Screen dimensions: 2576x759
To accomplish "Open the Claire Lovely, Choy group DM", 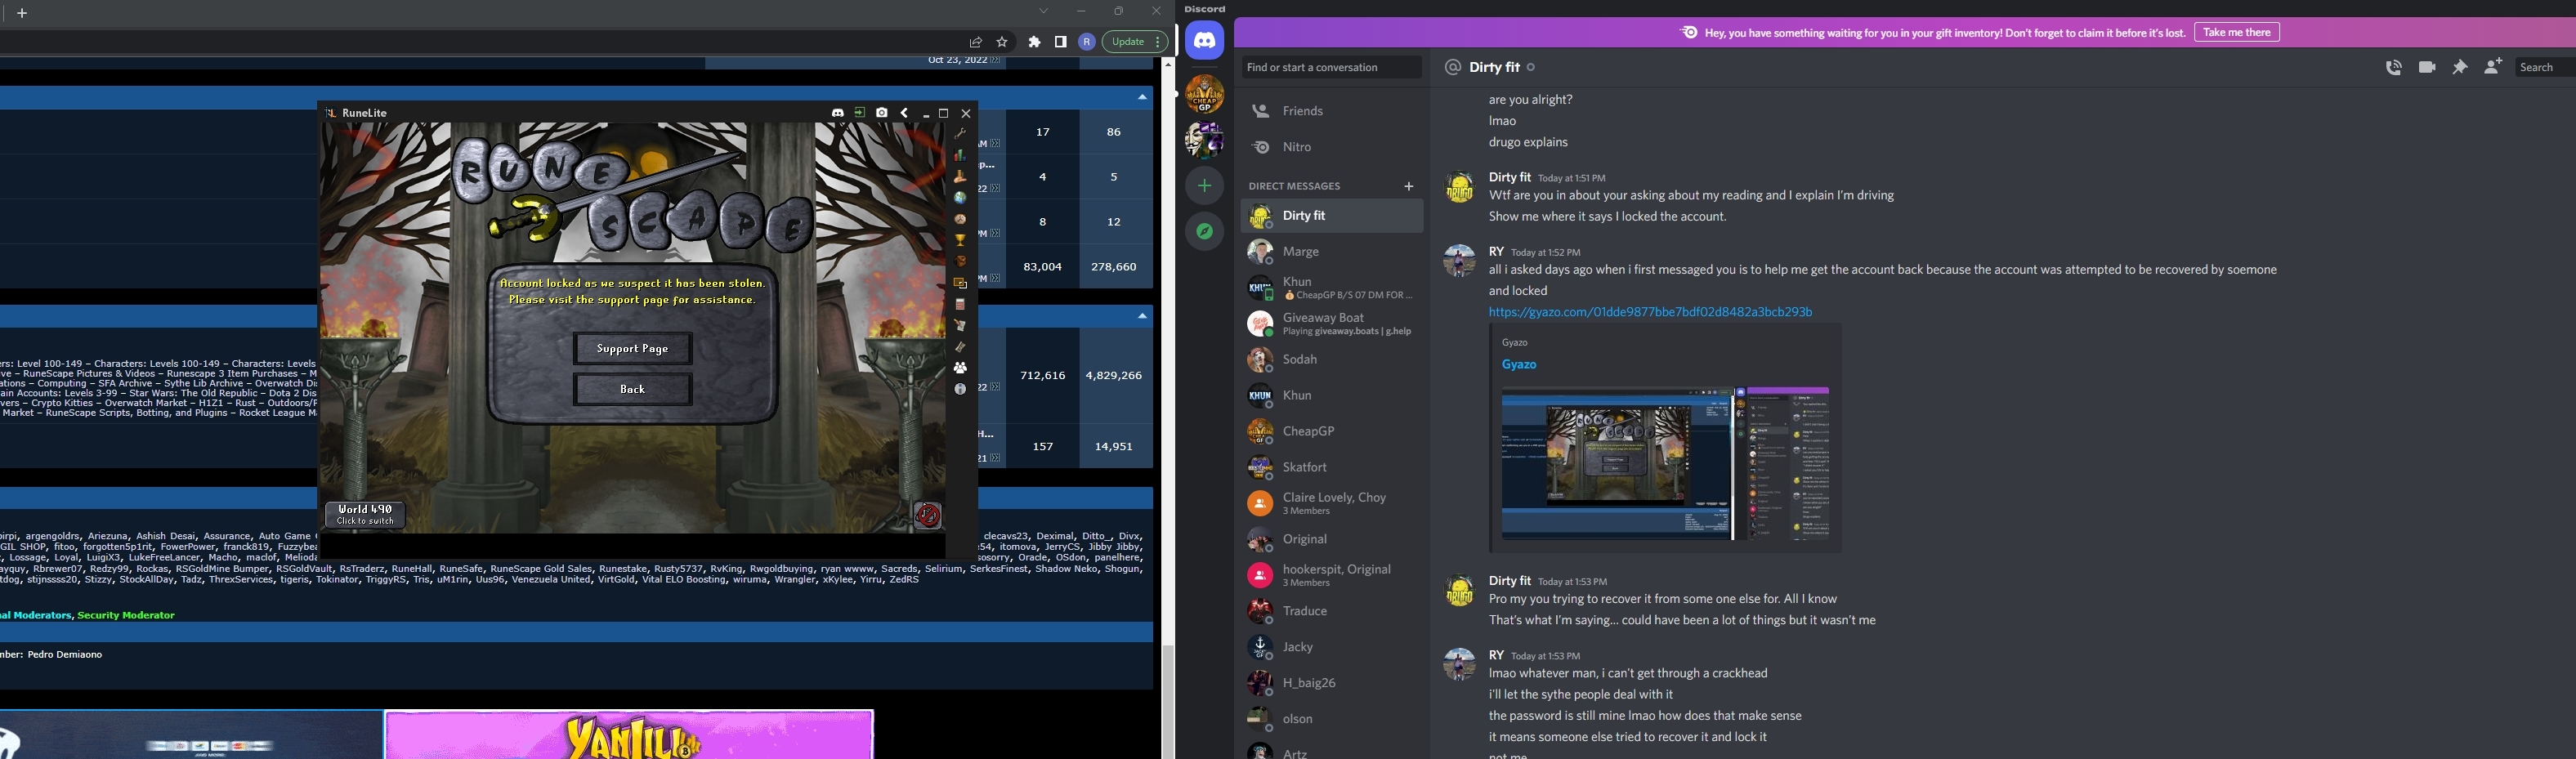I will 1331,504.
